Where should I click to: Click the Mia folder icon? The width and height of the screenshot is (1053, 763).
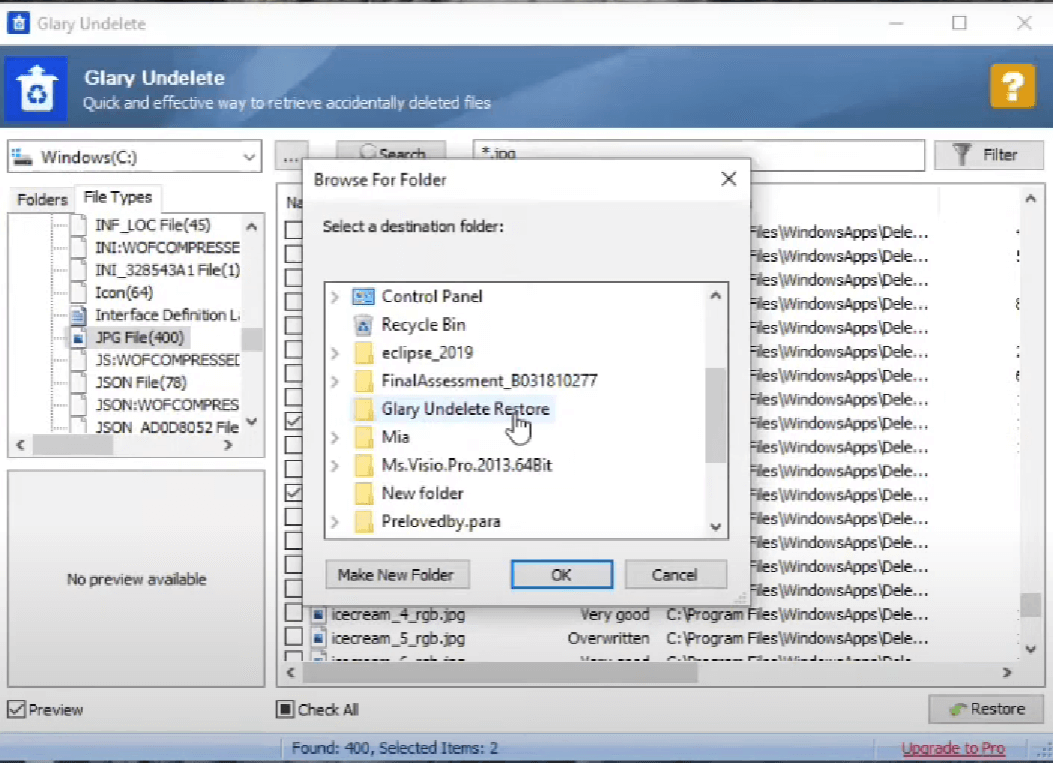click(x=363, y=437)
